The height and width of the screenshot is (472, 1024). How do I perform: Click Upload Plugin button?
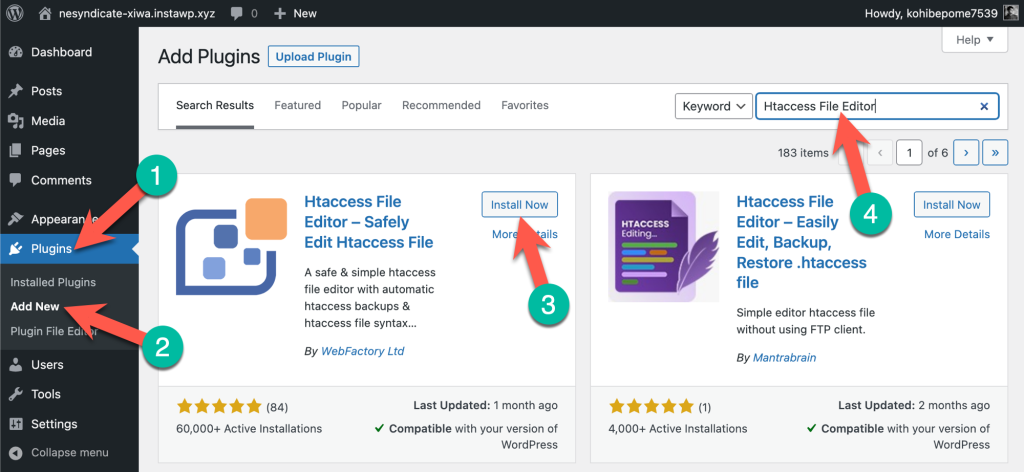click(x=313, y=57)
